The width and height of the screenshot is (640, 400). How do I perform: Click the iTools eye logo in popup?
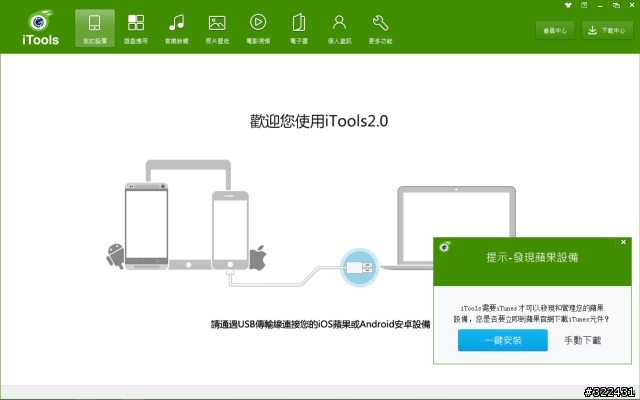(x=445, y=247)
